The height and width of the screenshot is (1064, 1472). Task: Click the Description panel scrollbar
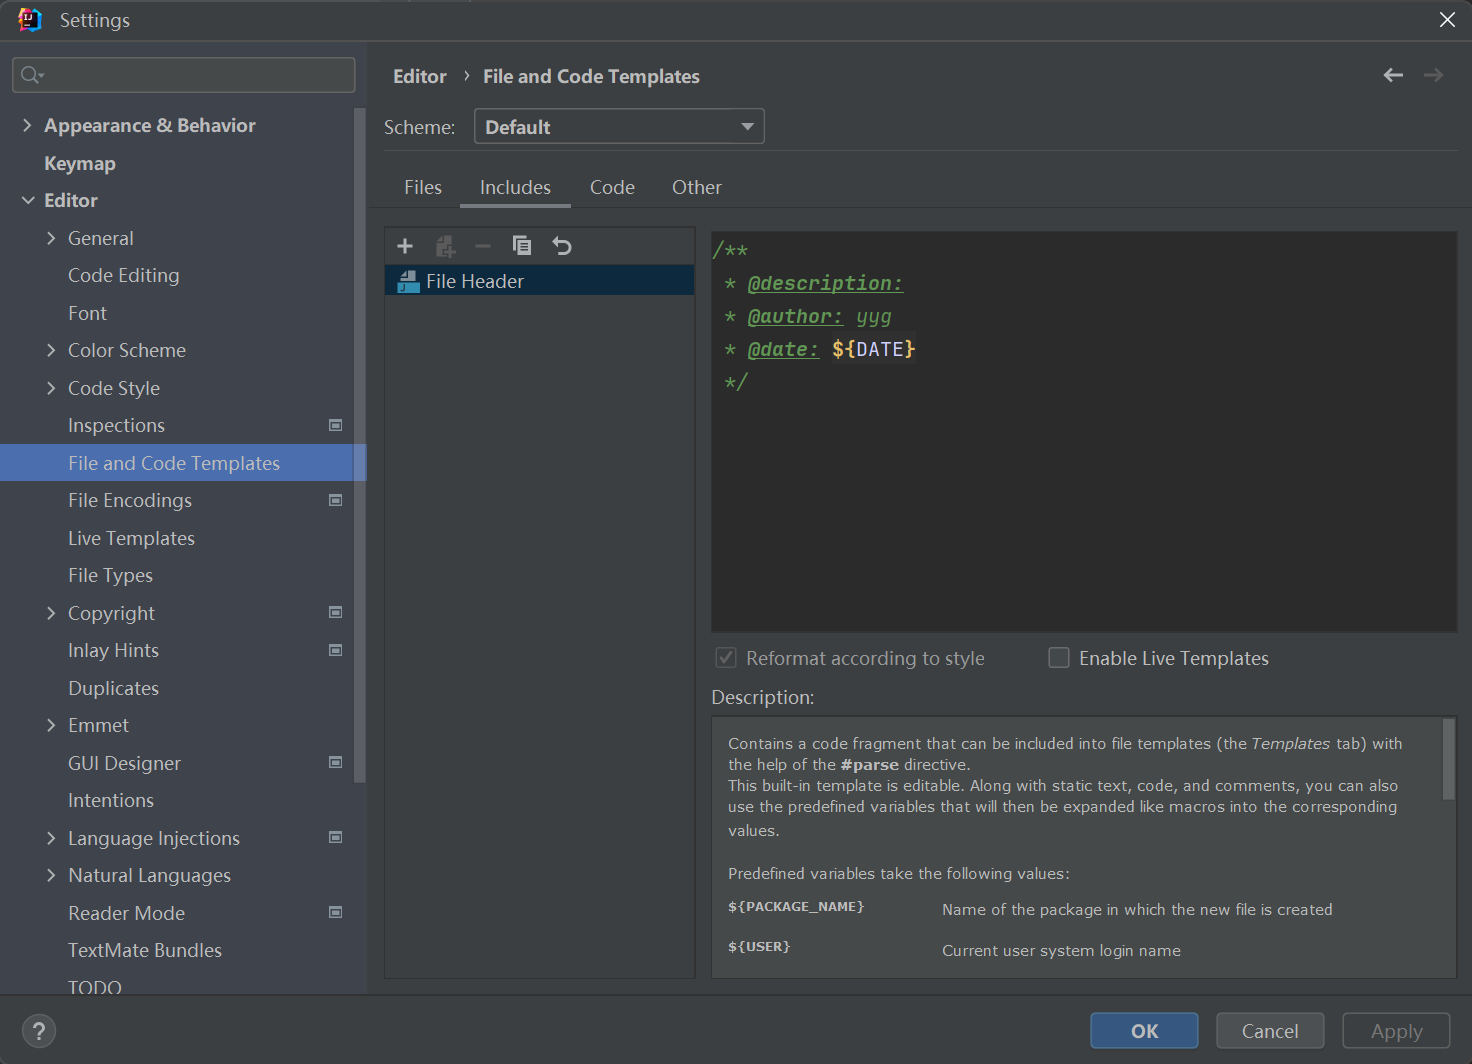click(1448, 759)
